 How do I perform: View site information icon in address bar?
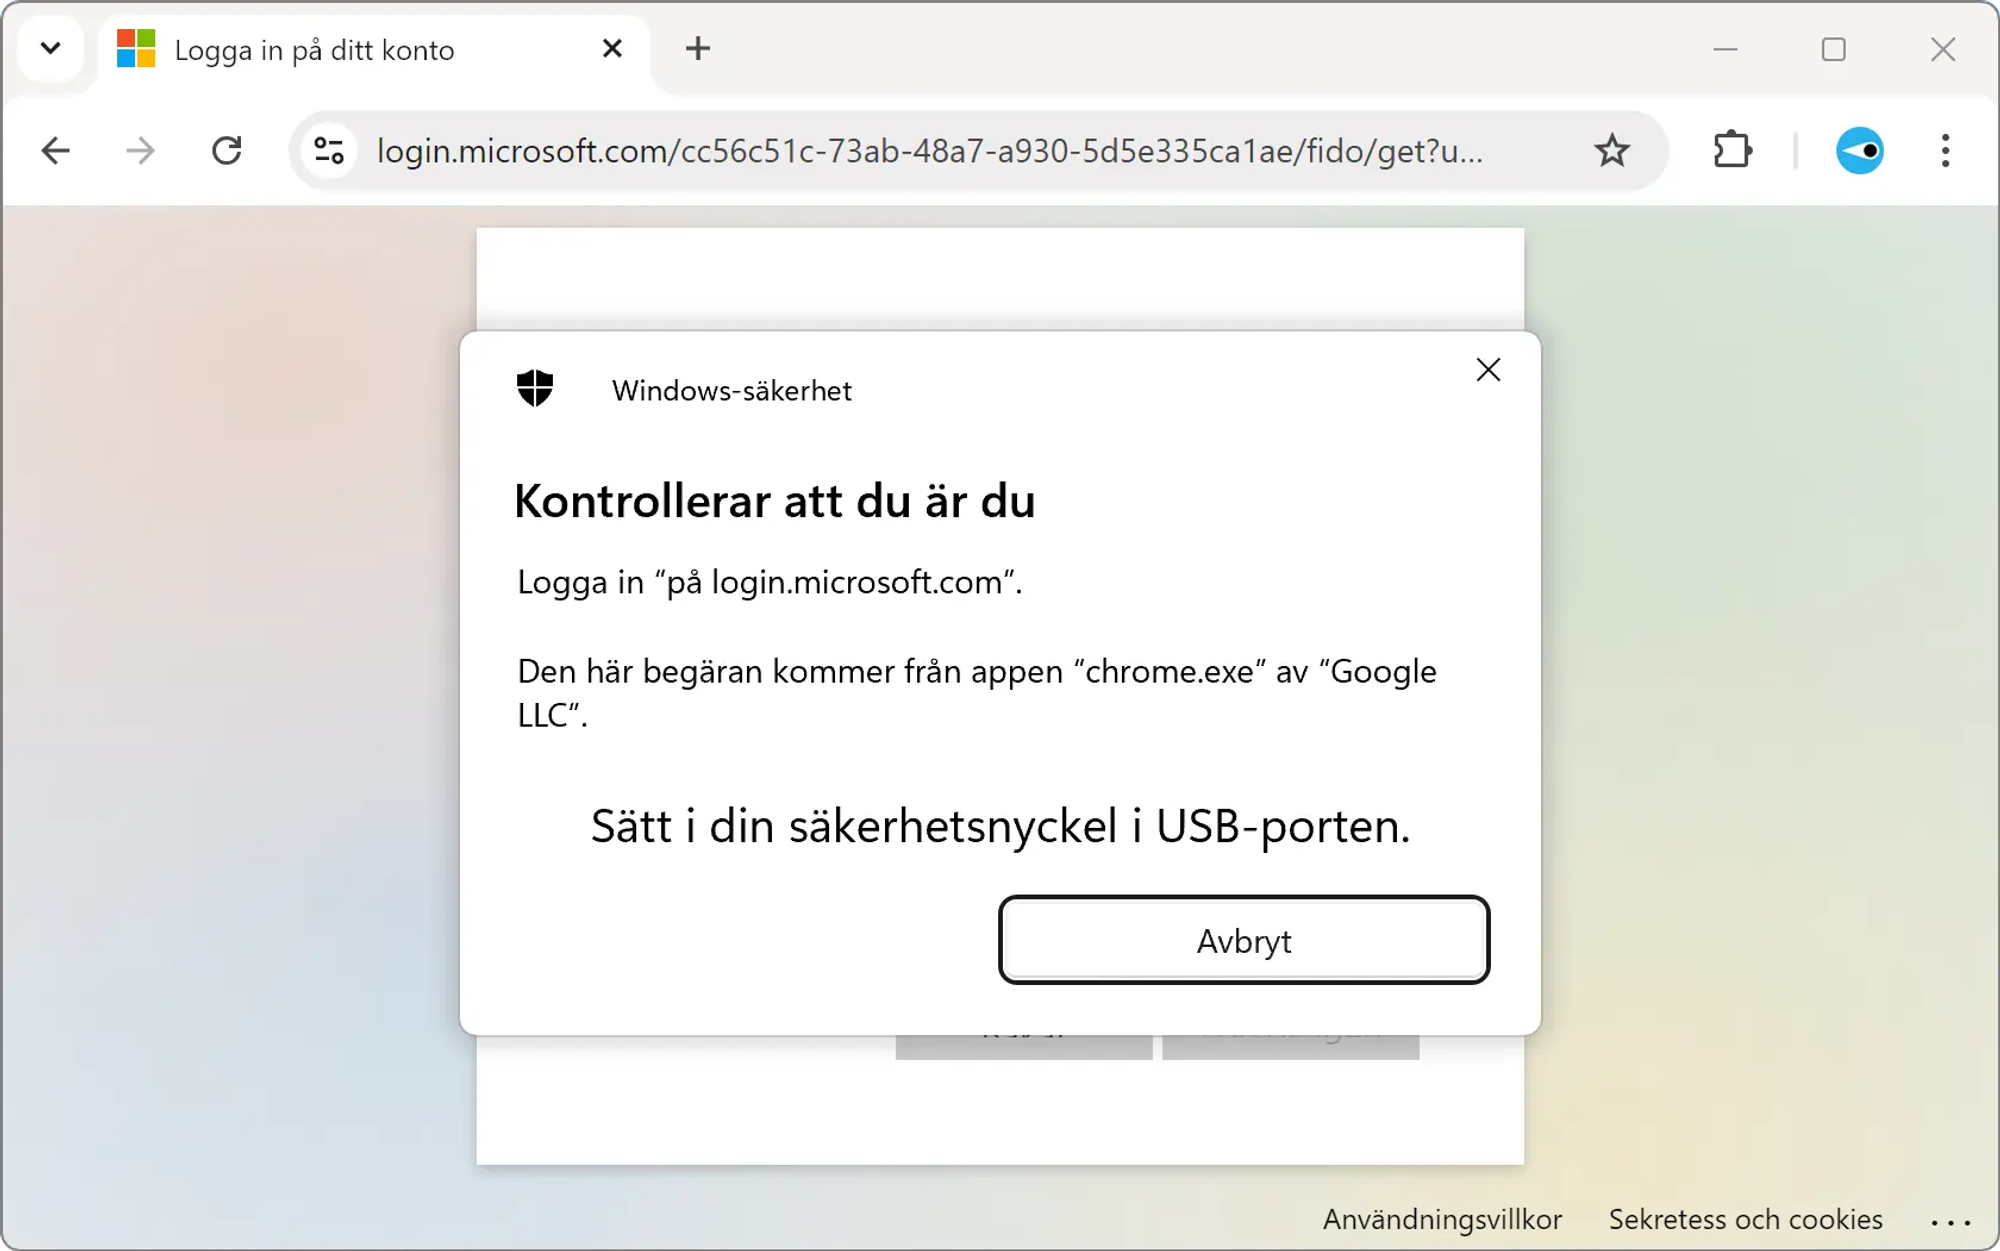(329, 151)
